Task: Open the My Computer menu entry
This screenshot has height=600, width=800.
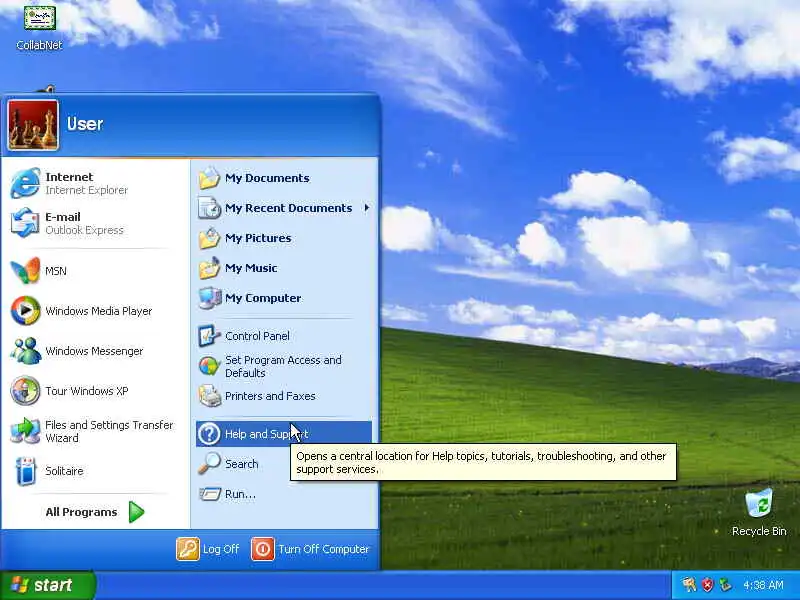Action: [284, 298]
